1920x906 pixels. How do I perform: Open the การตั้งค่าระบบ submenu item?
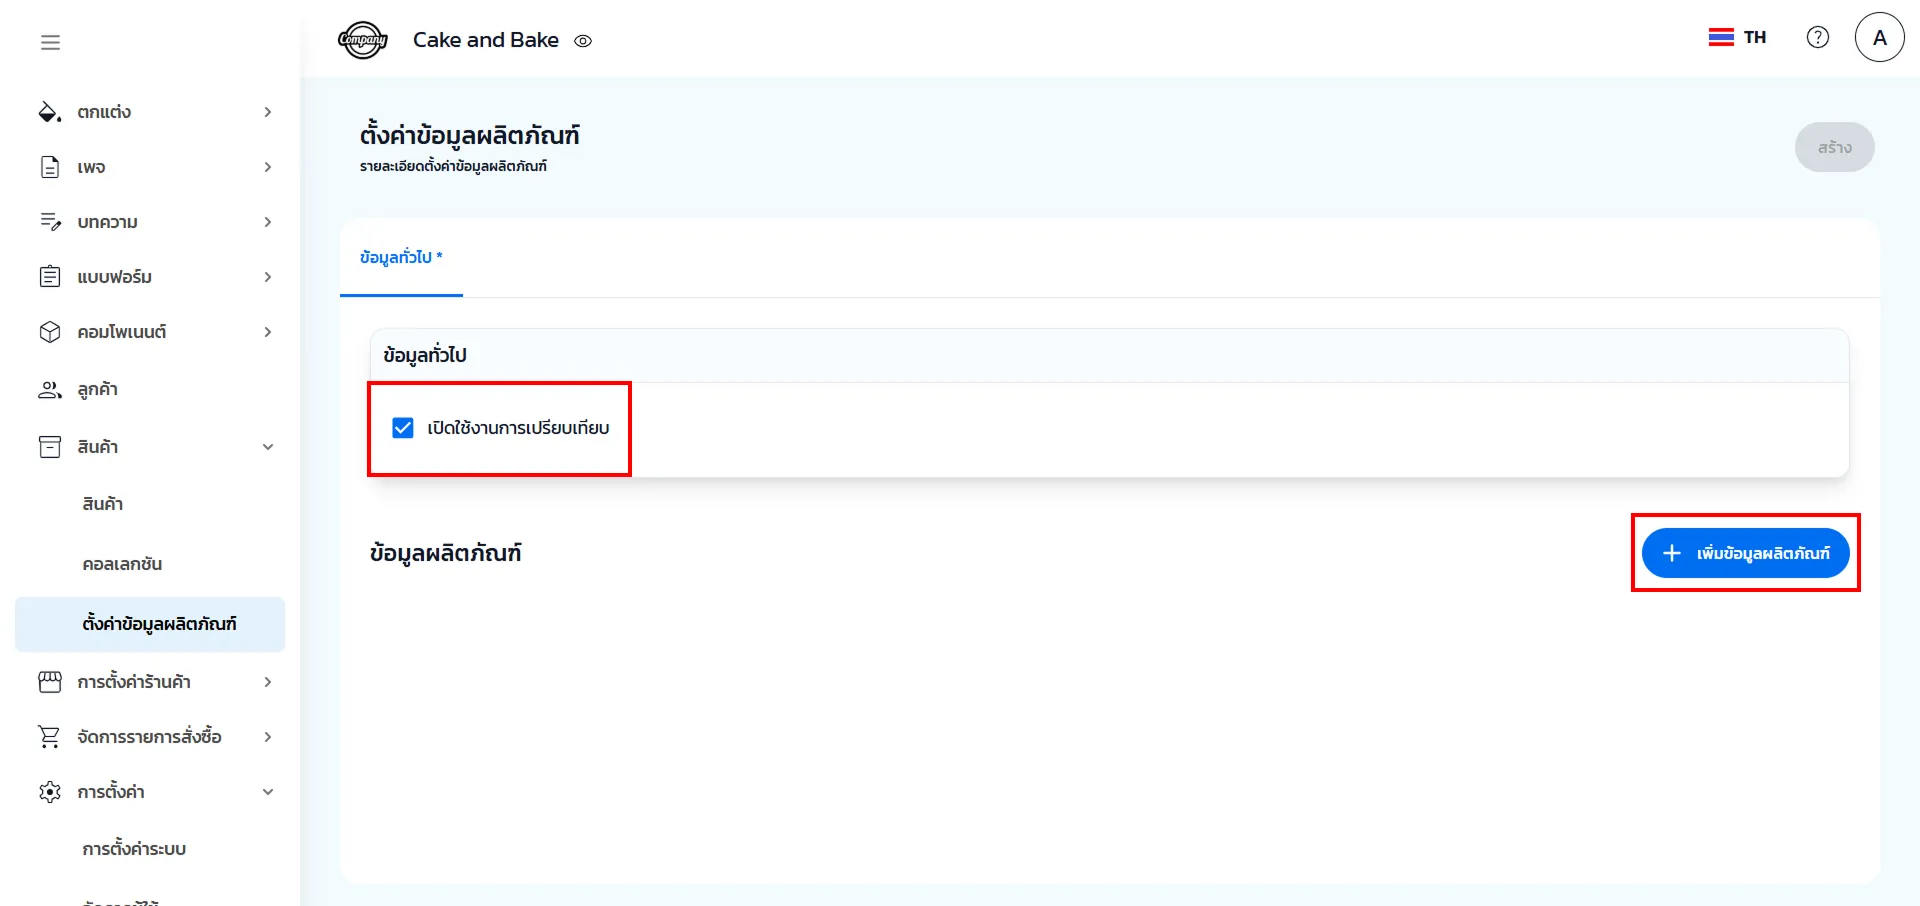(134, 849)
